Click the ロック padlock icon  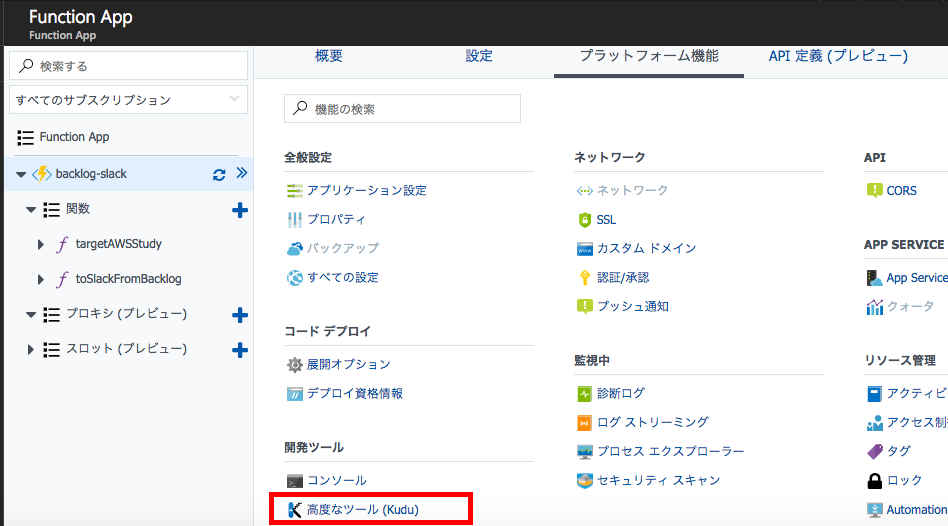click(x=875, y=481)
